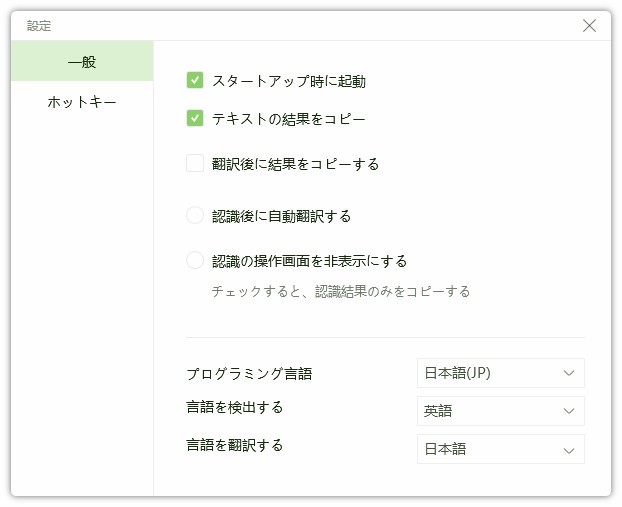The width and height of the screenshot is (622, 507).
Task: Click the hint text チェックすると、認識結果のみをコピーする
Action: [340, 292]
